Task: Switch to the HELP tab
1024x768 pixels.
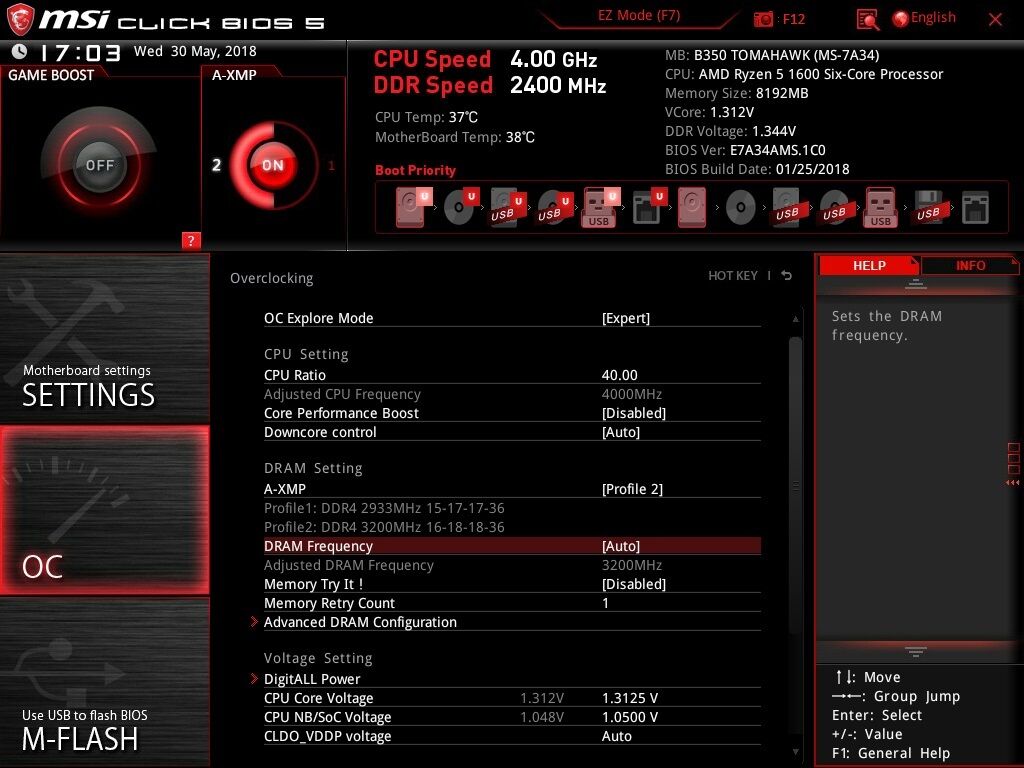Action: [869, 265]
